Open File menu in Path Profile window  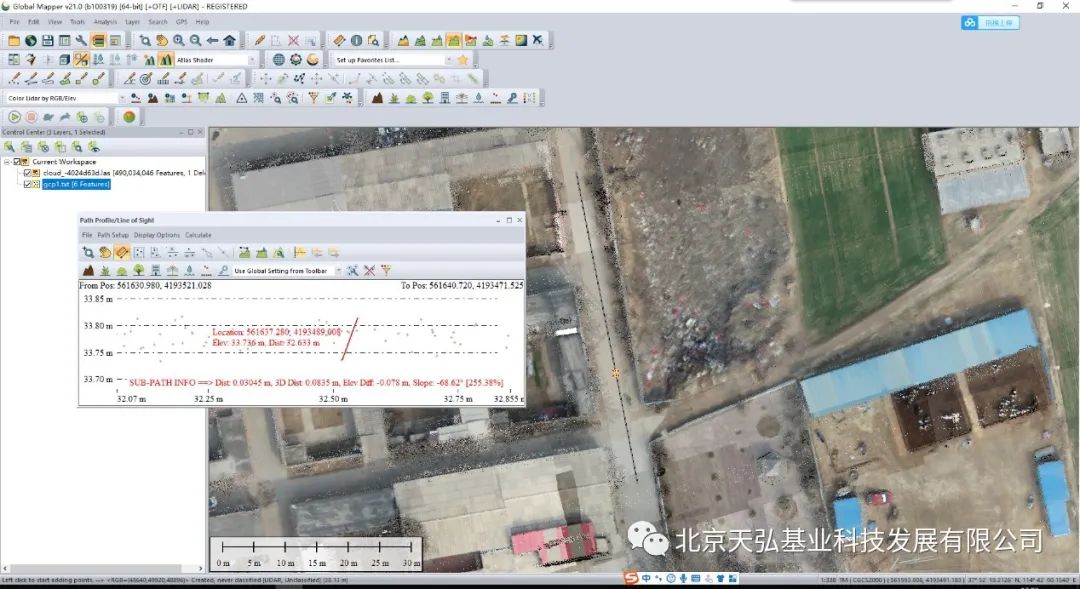[x=87, y=235]
